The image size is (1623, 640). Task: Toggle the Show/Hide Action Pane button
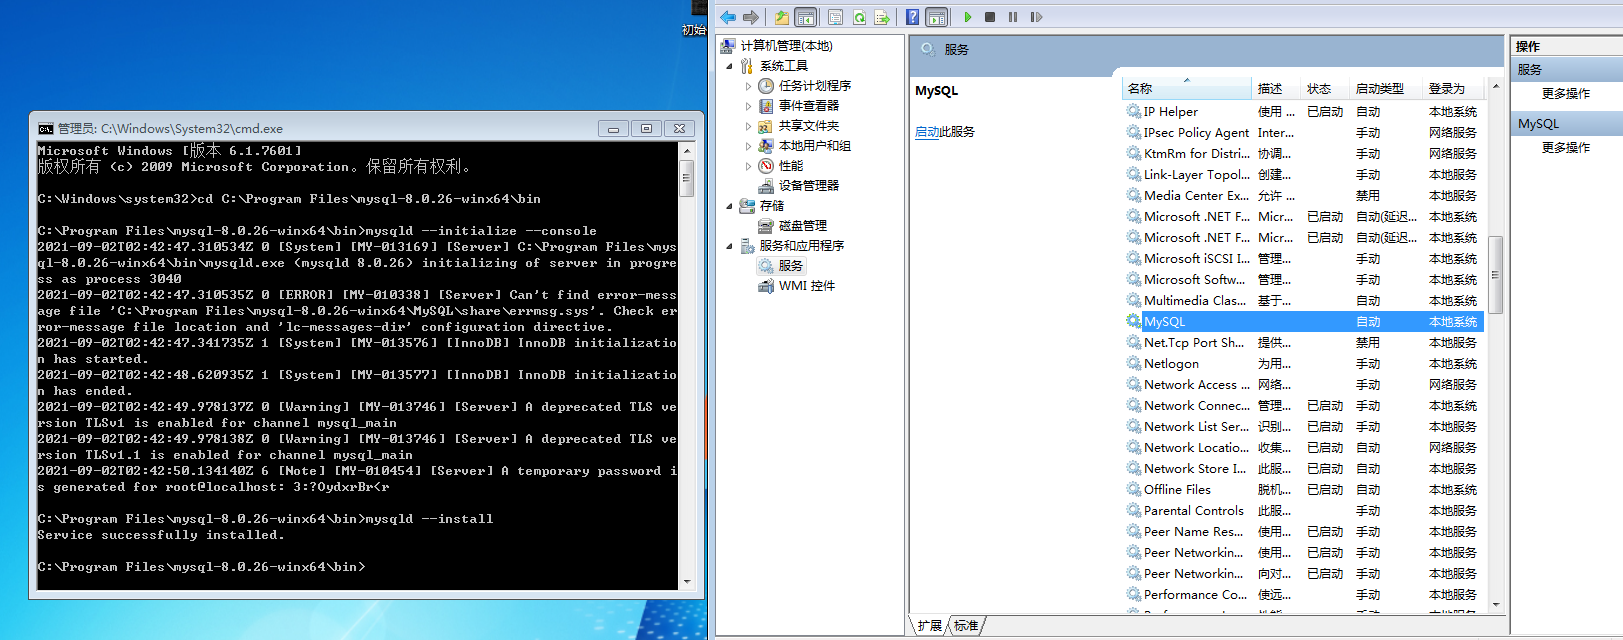[937, 17]
